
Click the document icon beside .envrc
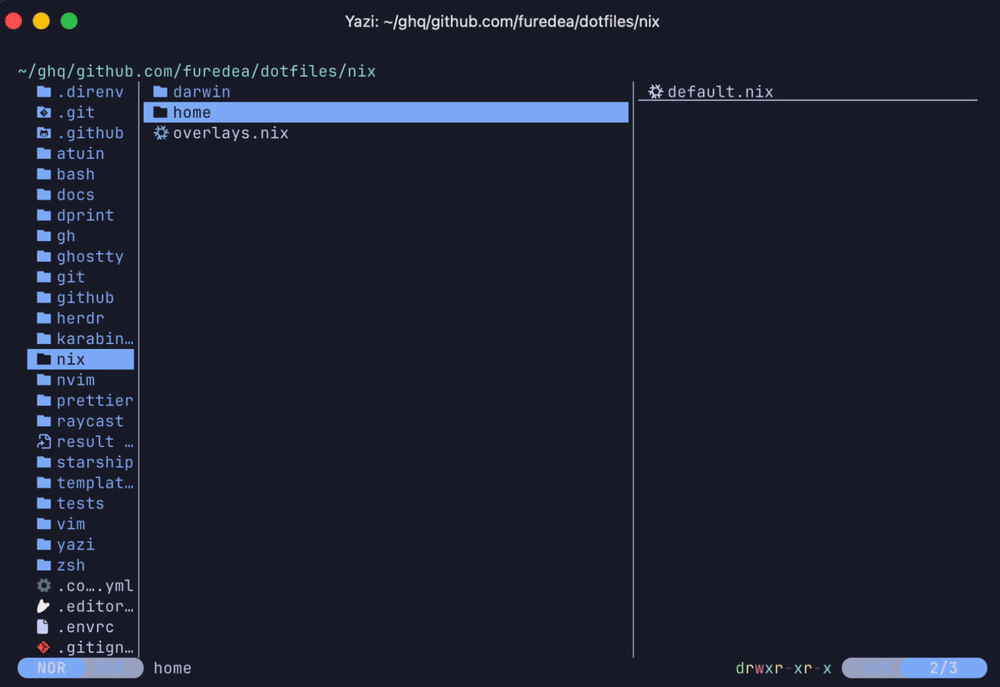coord(43,627)
